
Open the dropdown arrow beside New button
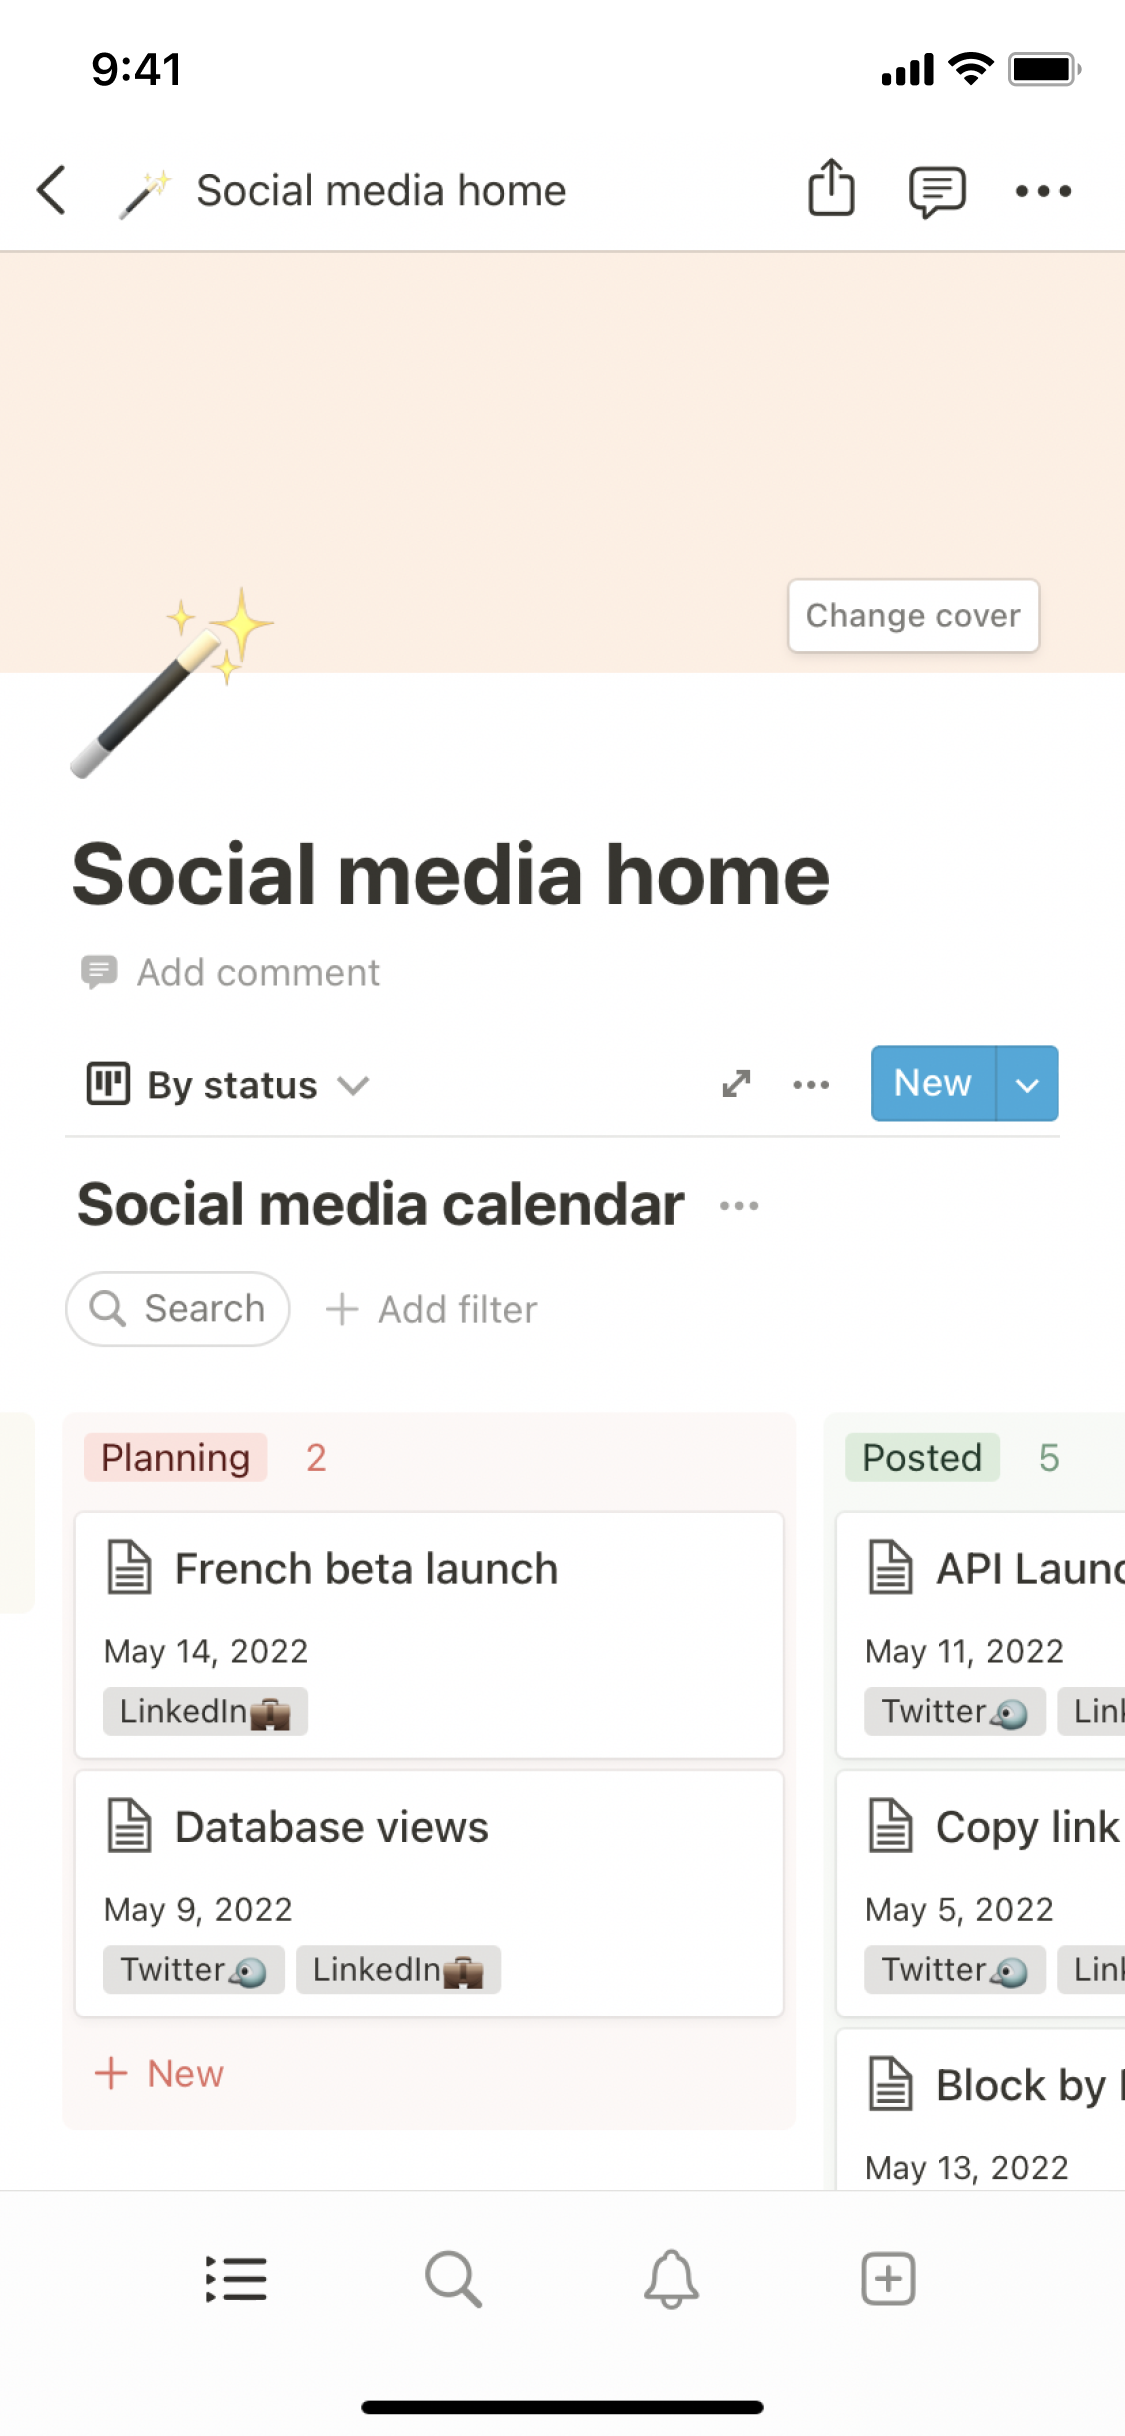pos(1027,1084)
